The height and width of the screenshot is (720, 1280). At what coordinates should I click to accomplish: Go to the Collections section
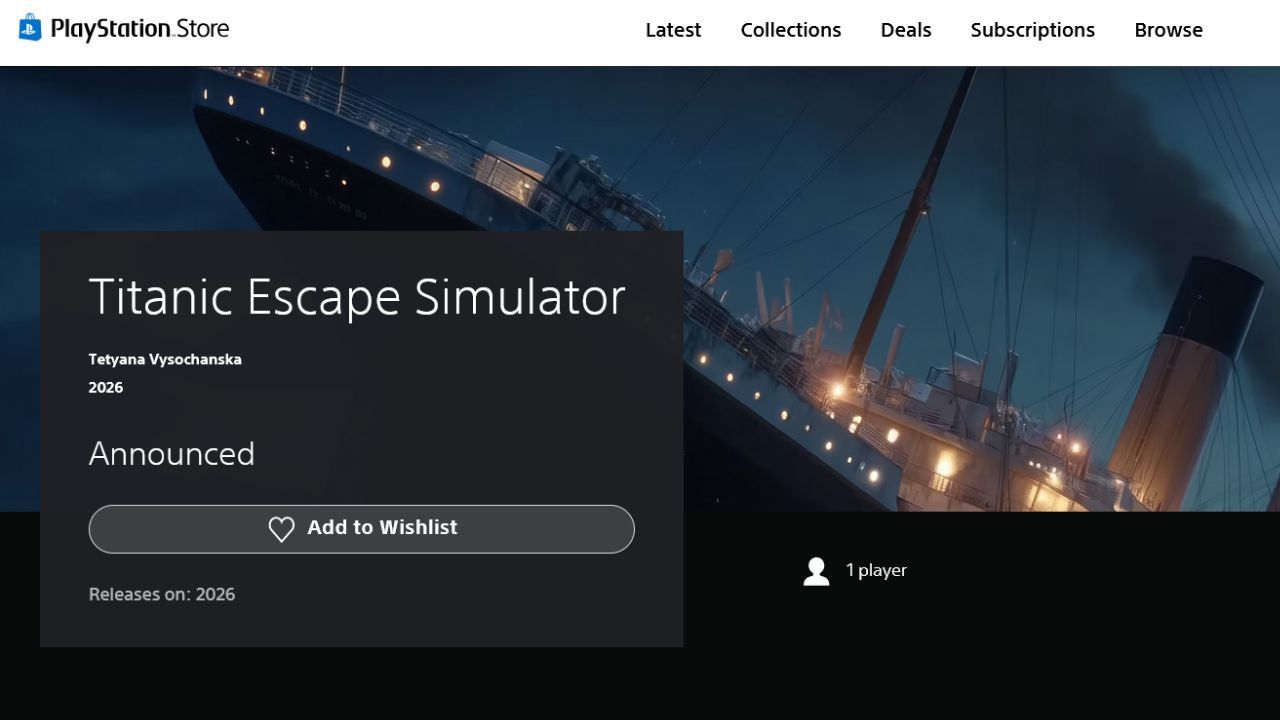pyautogui.click(x=790, y=30)
